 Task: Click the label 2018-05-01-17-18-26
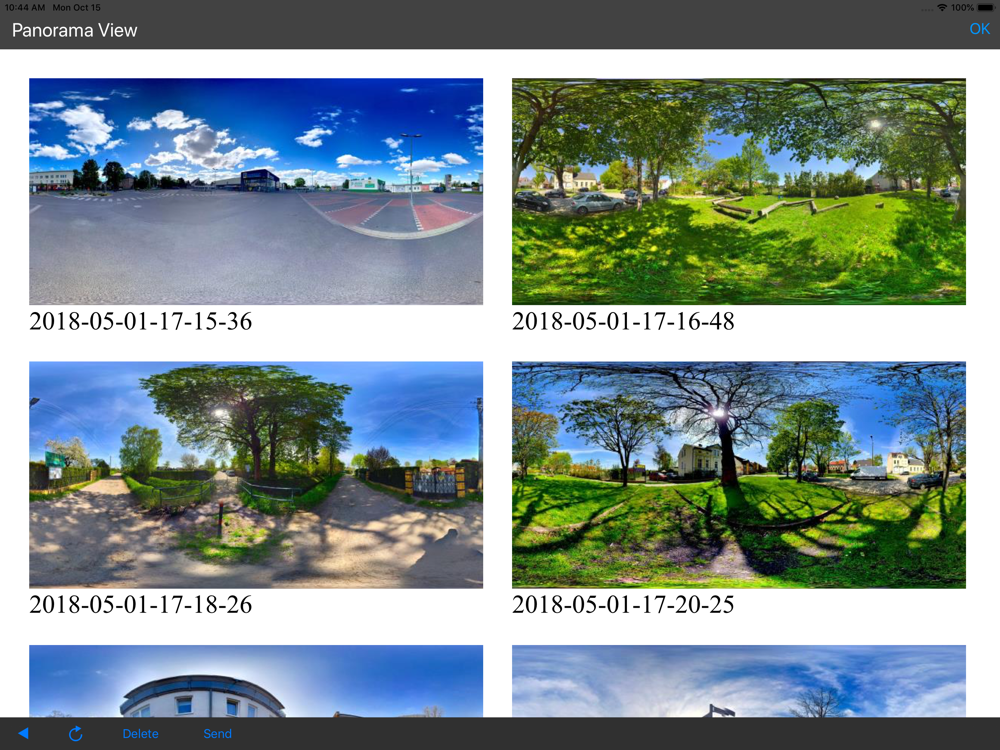point(140,604)
